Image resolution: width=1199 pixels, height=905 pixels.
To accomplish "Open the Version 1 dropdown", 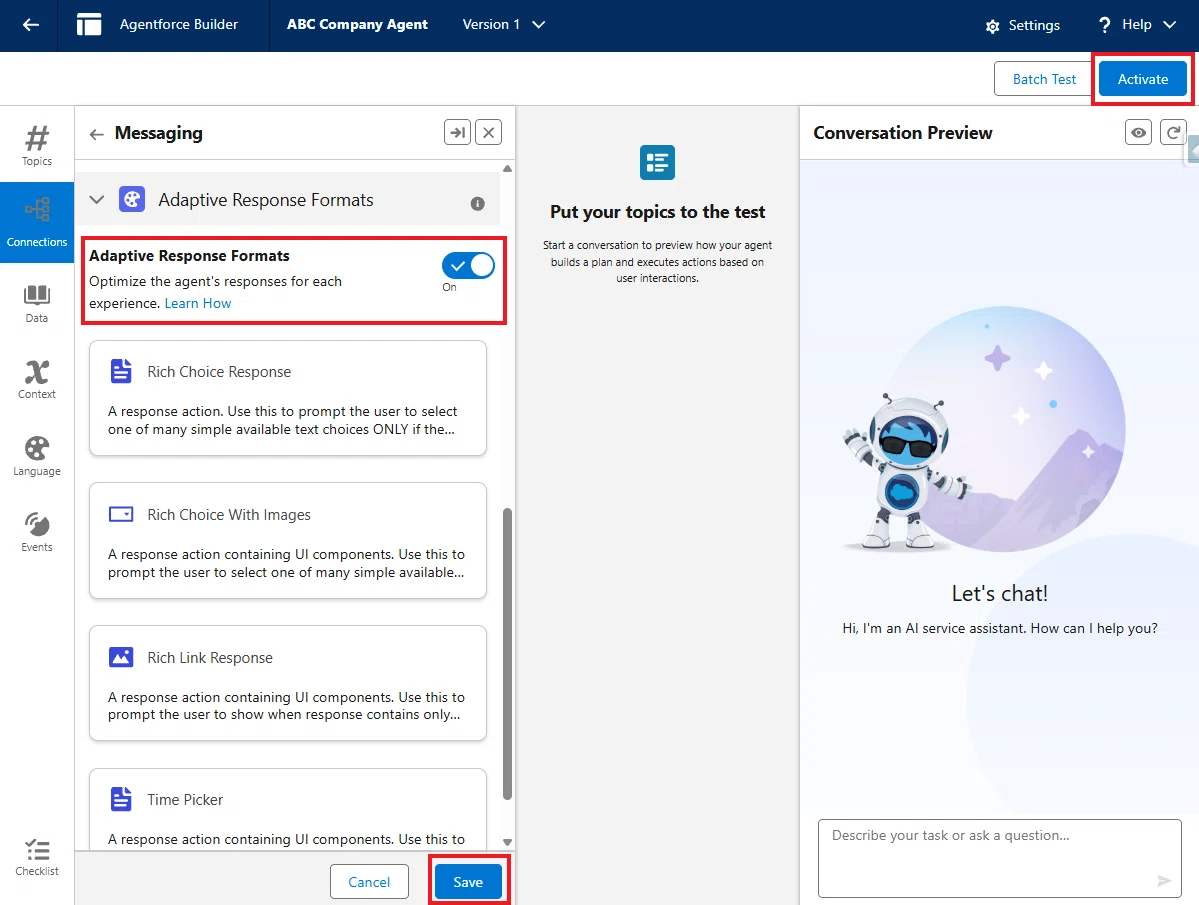I will coord(503,24).
